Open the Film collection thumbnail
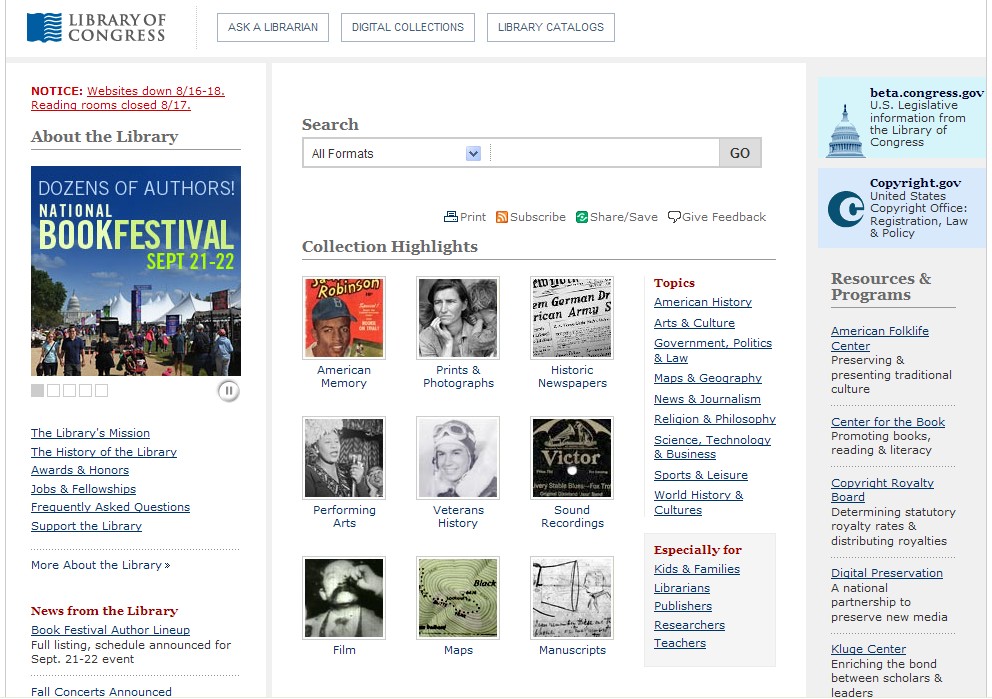 click(x=344, y=598)
